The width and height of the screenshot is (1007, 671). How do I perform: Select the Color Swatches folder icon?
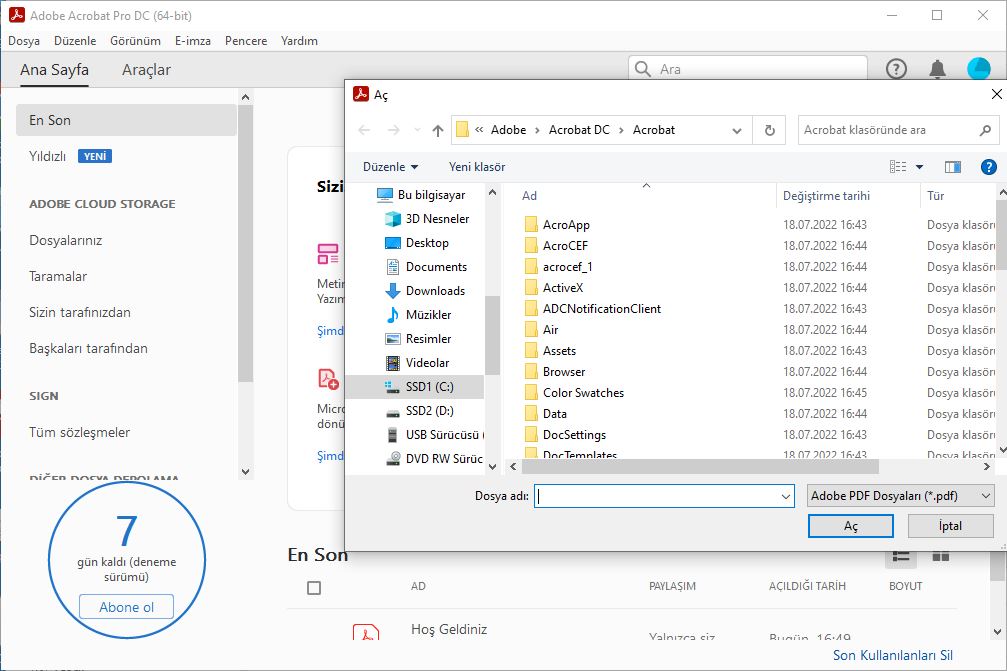(x=531, y=392)
